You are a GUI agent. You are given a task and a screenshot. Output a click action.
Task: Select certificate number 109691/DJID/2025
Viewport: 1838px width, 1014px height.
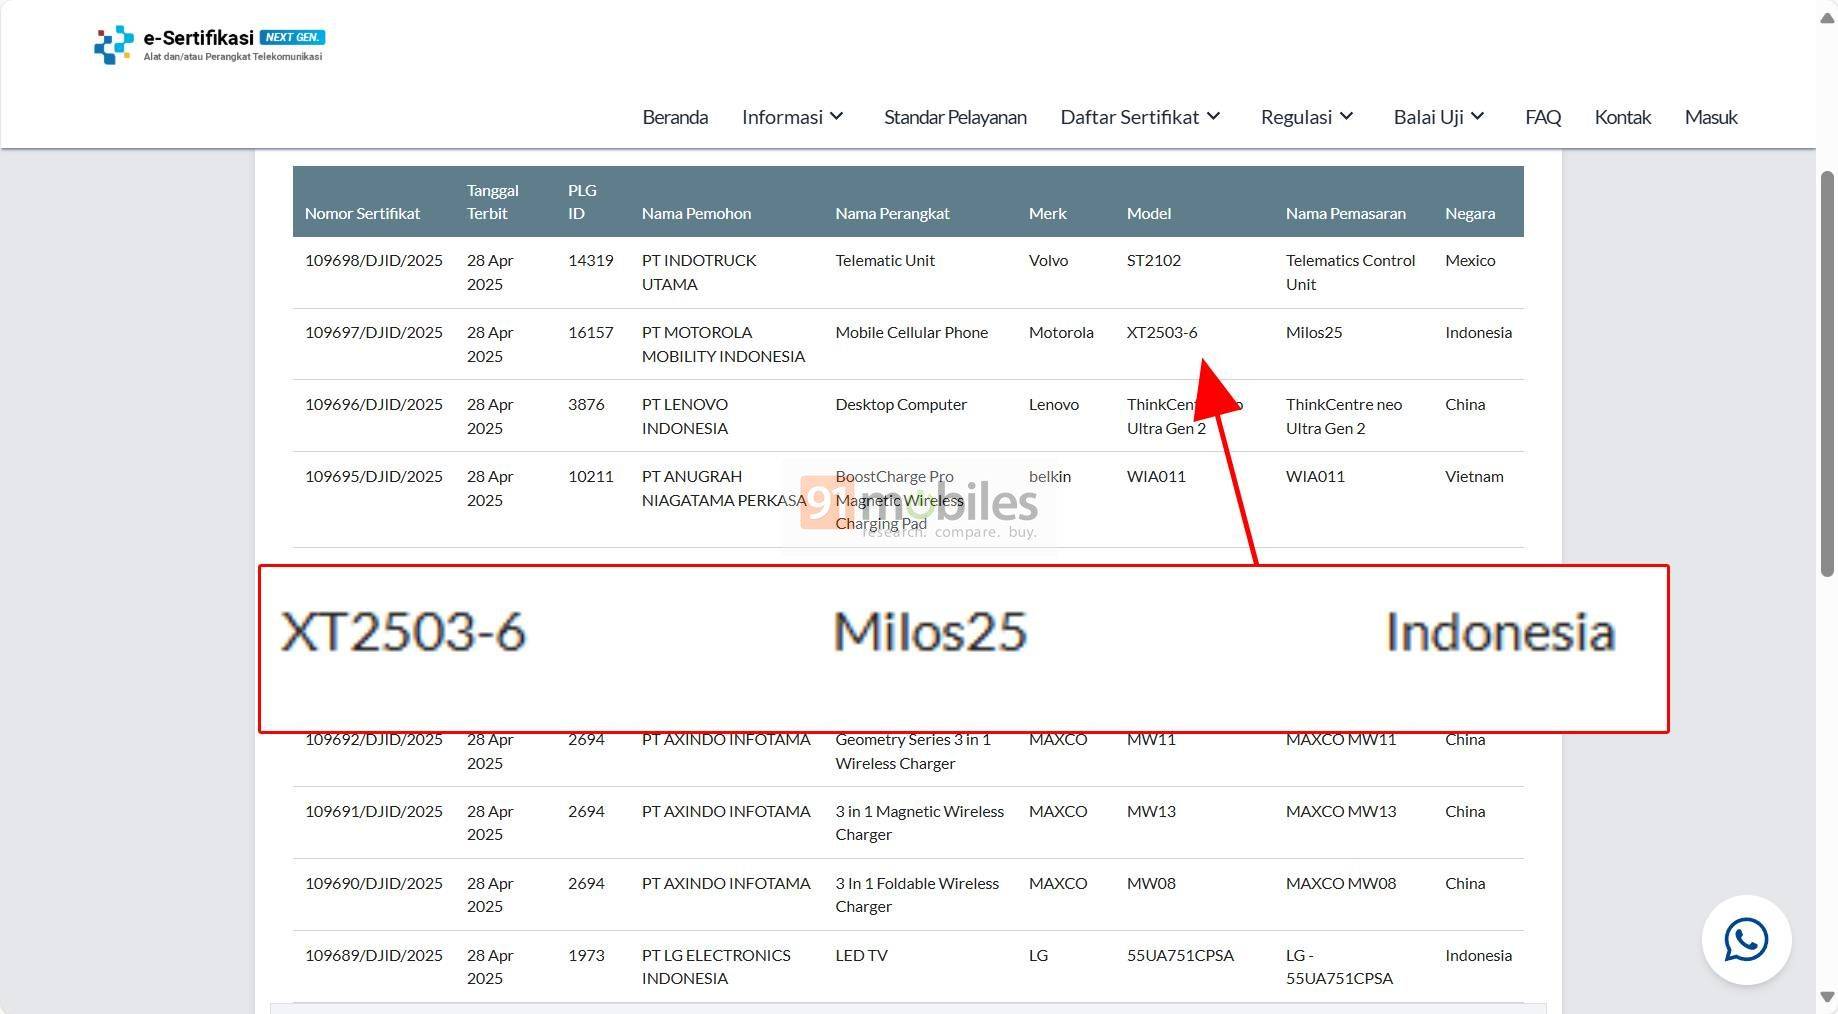(373, 812)
